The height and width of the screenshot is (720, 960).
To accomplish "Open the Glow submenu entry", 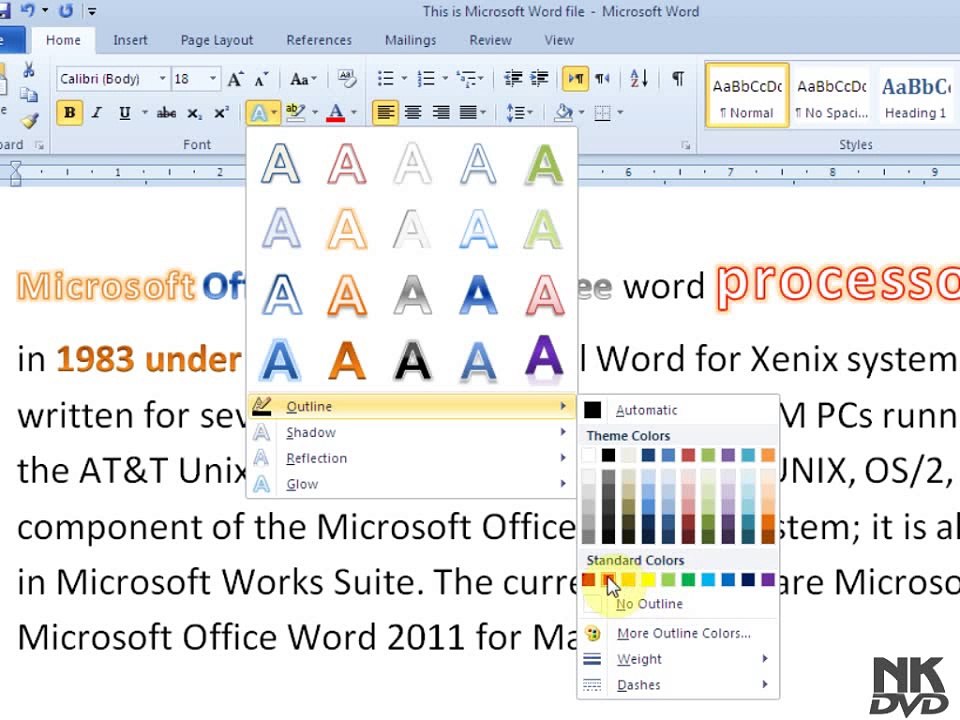I will (411, 484).
